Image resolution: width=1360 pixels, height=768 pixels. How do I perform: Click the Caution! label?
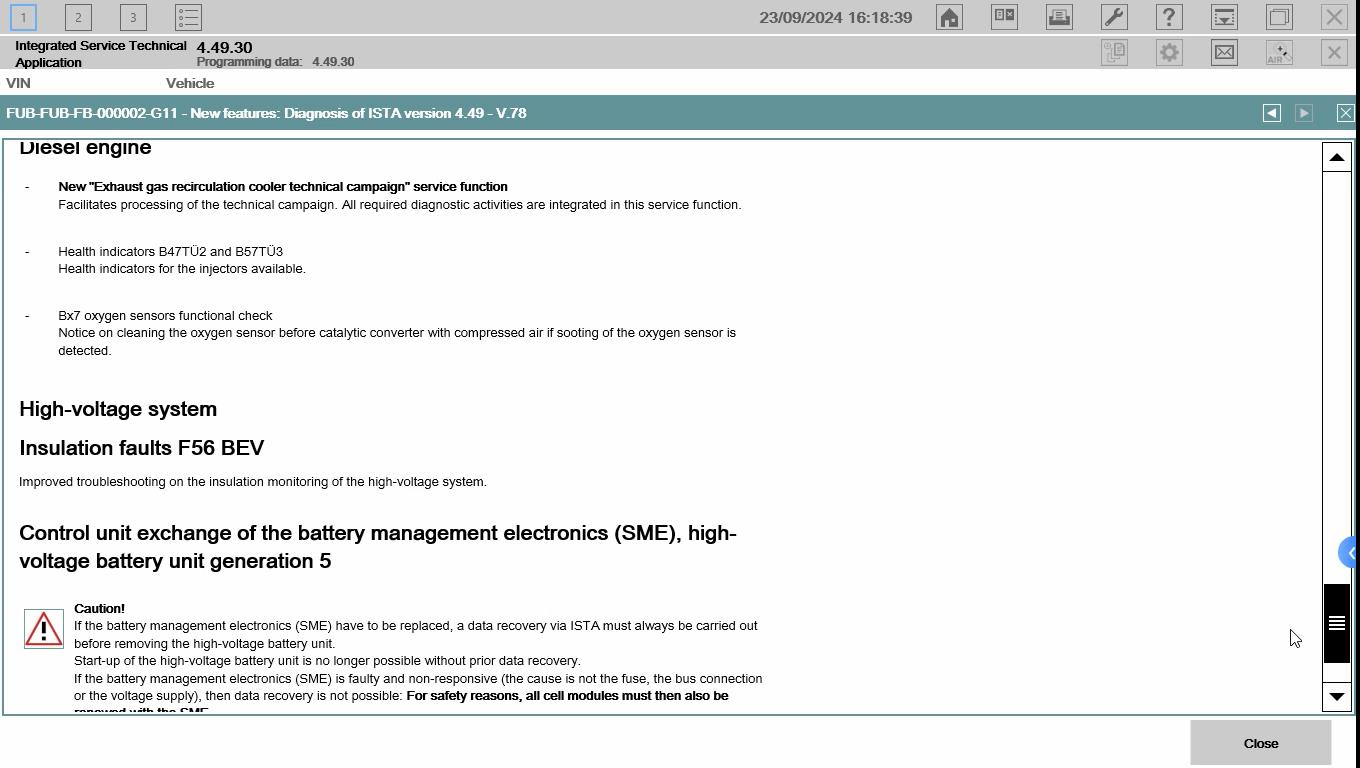click(99, 609)
